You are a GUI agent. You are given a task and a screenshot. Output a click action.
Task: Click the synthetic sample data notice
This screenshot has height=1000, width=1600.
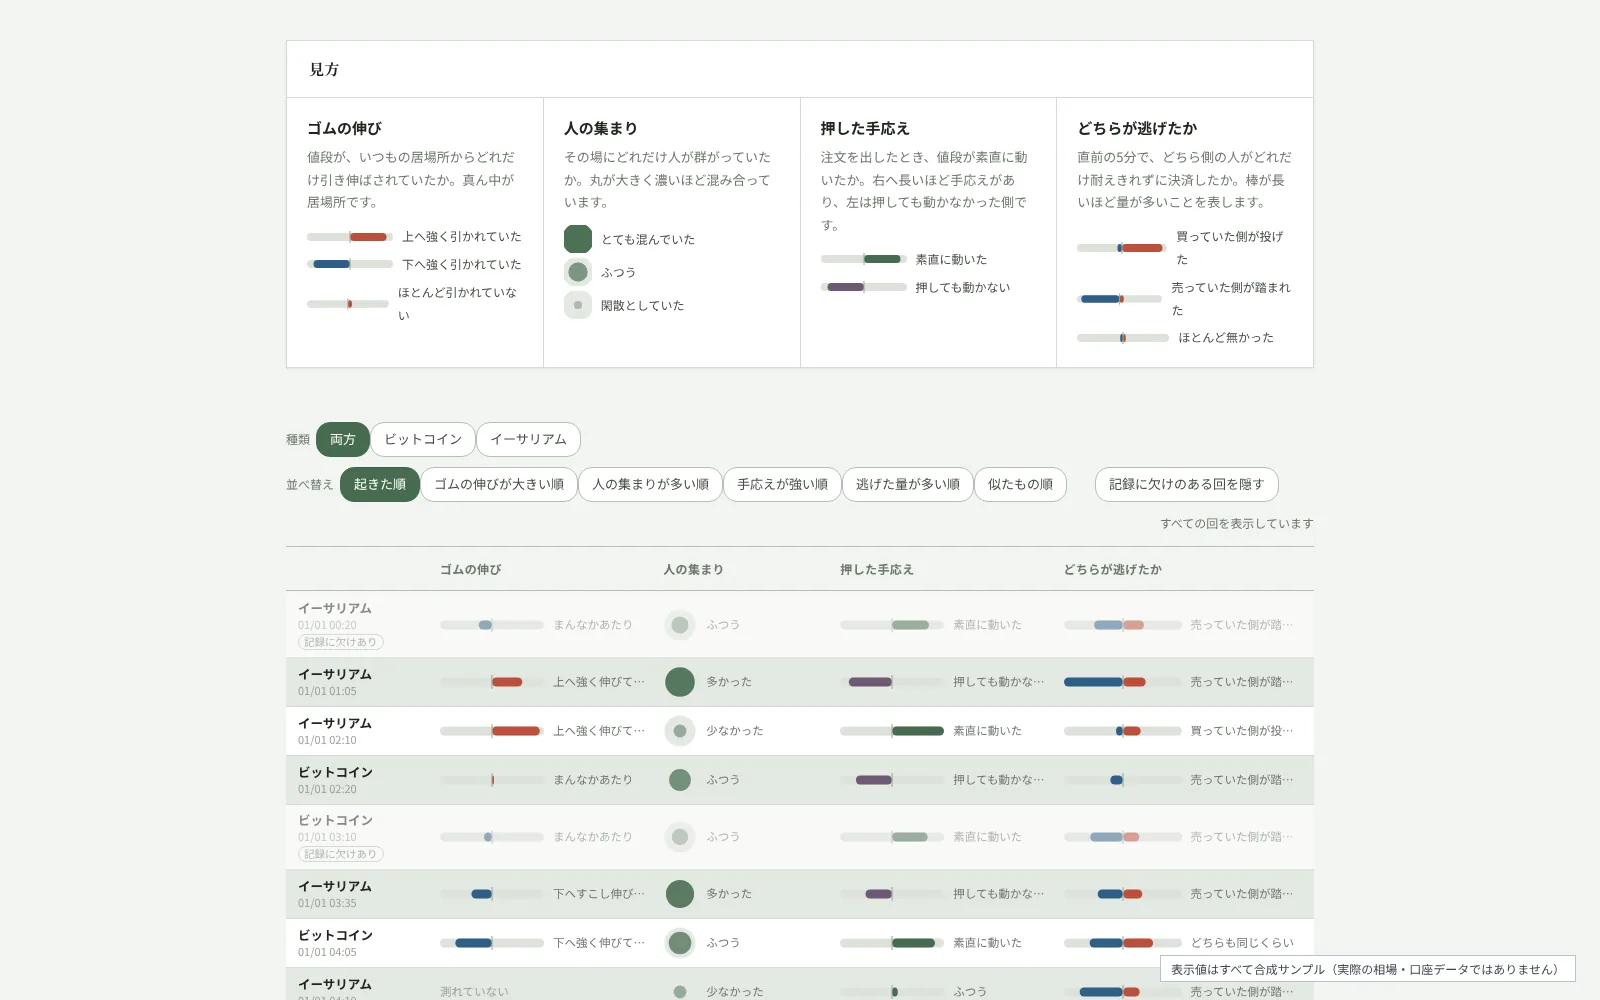tap(1367, 969)
